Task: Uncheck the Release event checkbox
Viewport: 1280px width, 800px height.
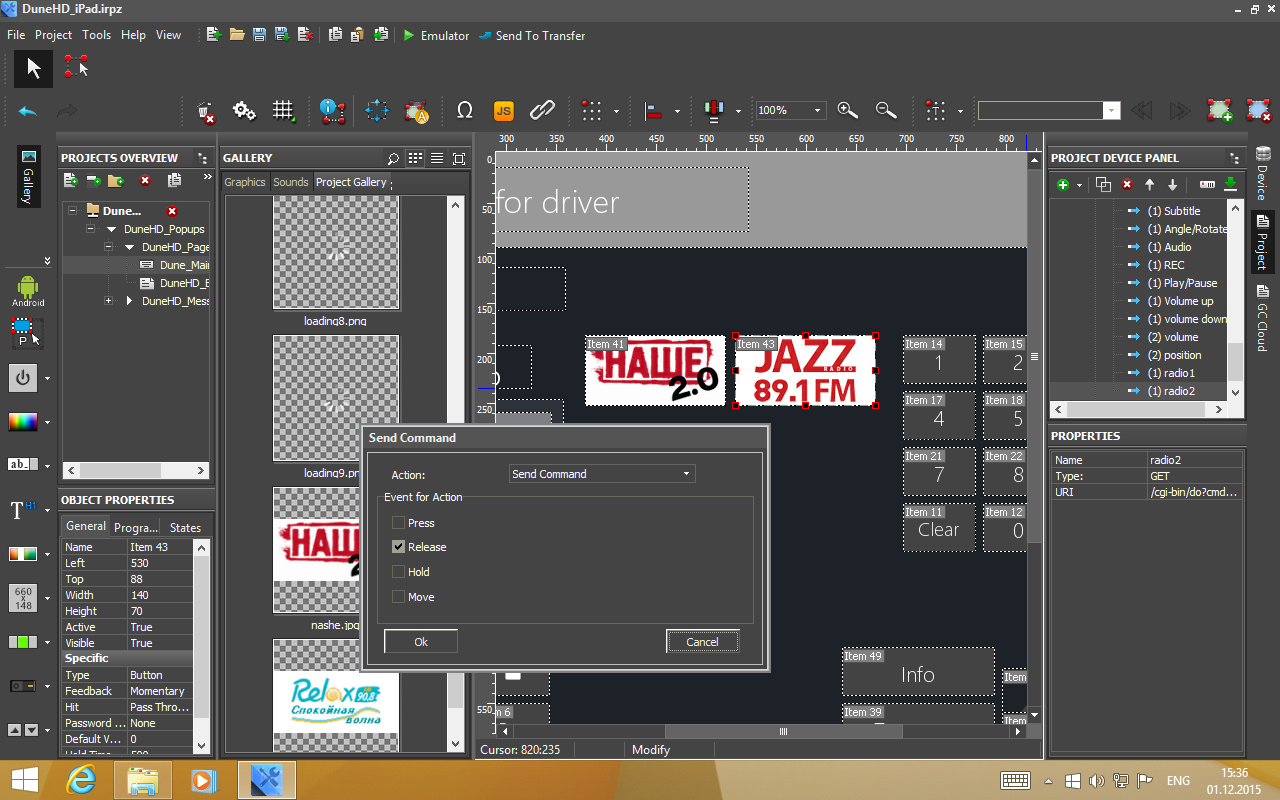Action: (x=399, y=547)
